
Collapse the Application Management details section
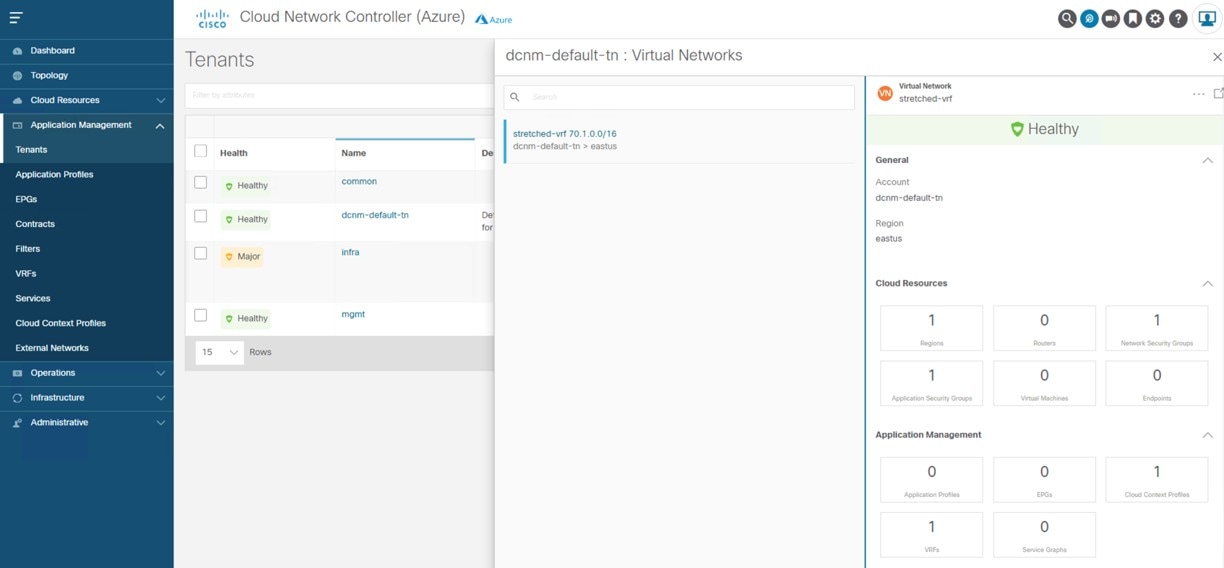[x=1207, y=435]
